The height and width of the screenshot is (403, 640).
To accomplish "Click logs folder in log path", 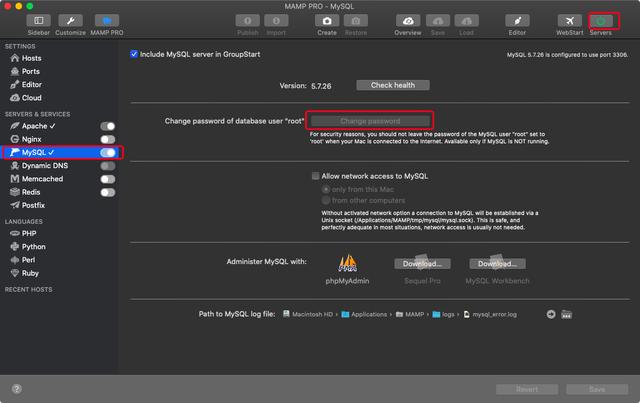I will tap(443, 314).
